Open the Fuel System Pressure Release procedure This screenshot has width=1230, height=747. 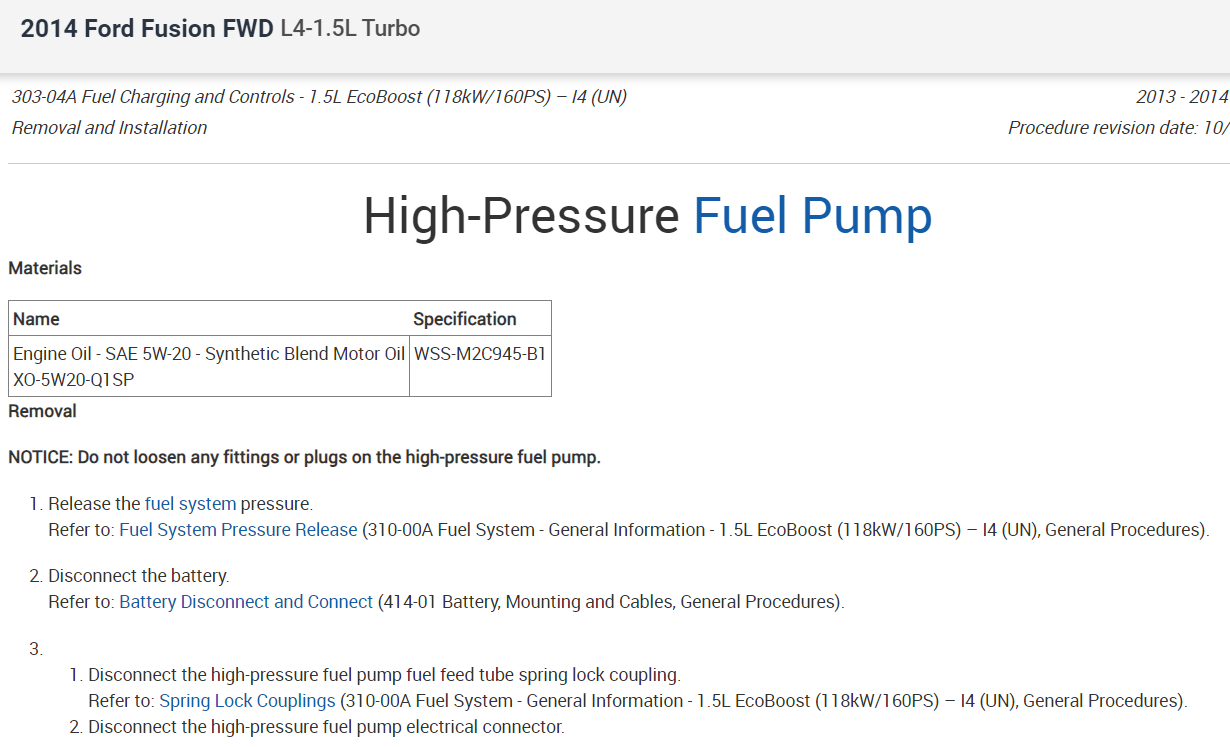click(x=238, y=530)
